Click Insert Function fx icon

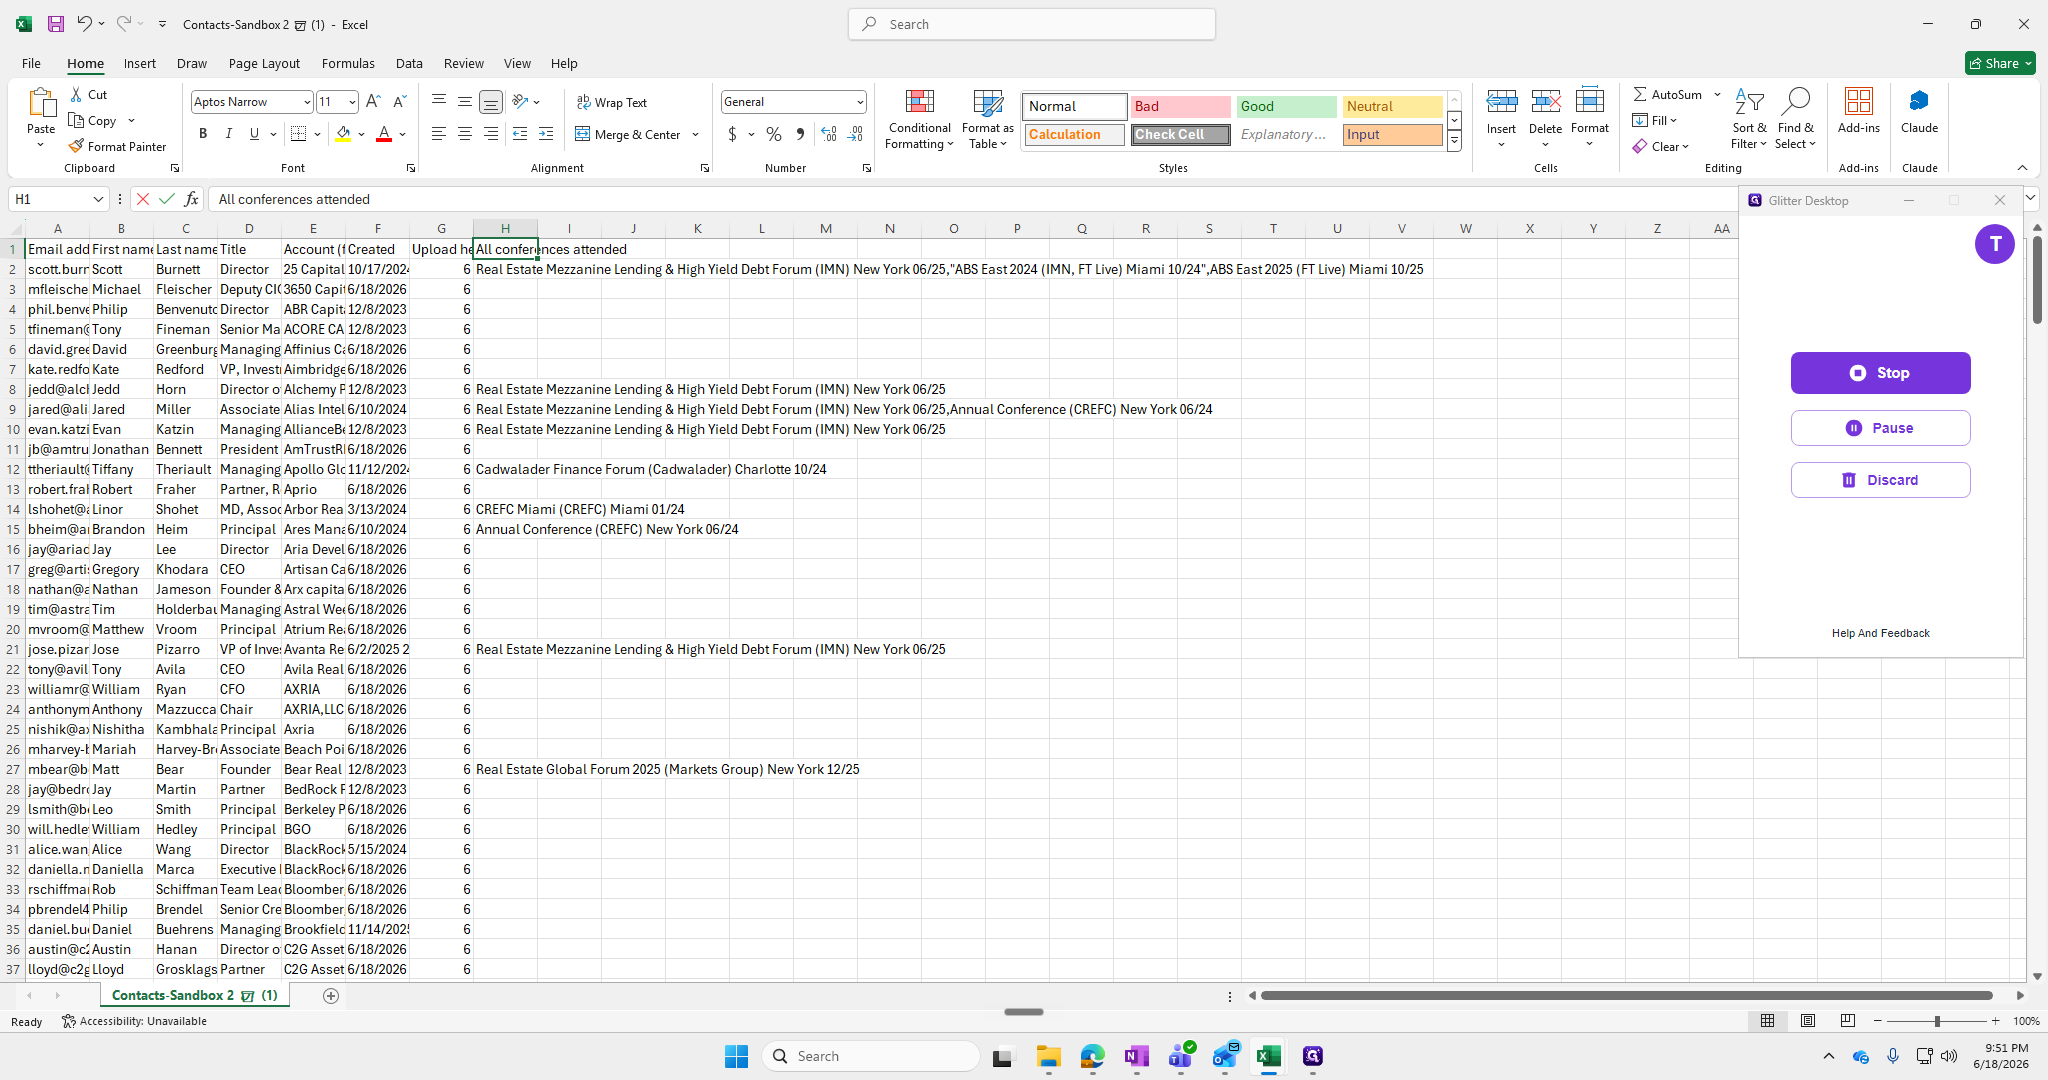192,199
